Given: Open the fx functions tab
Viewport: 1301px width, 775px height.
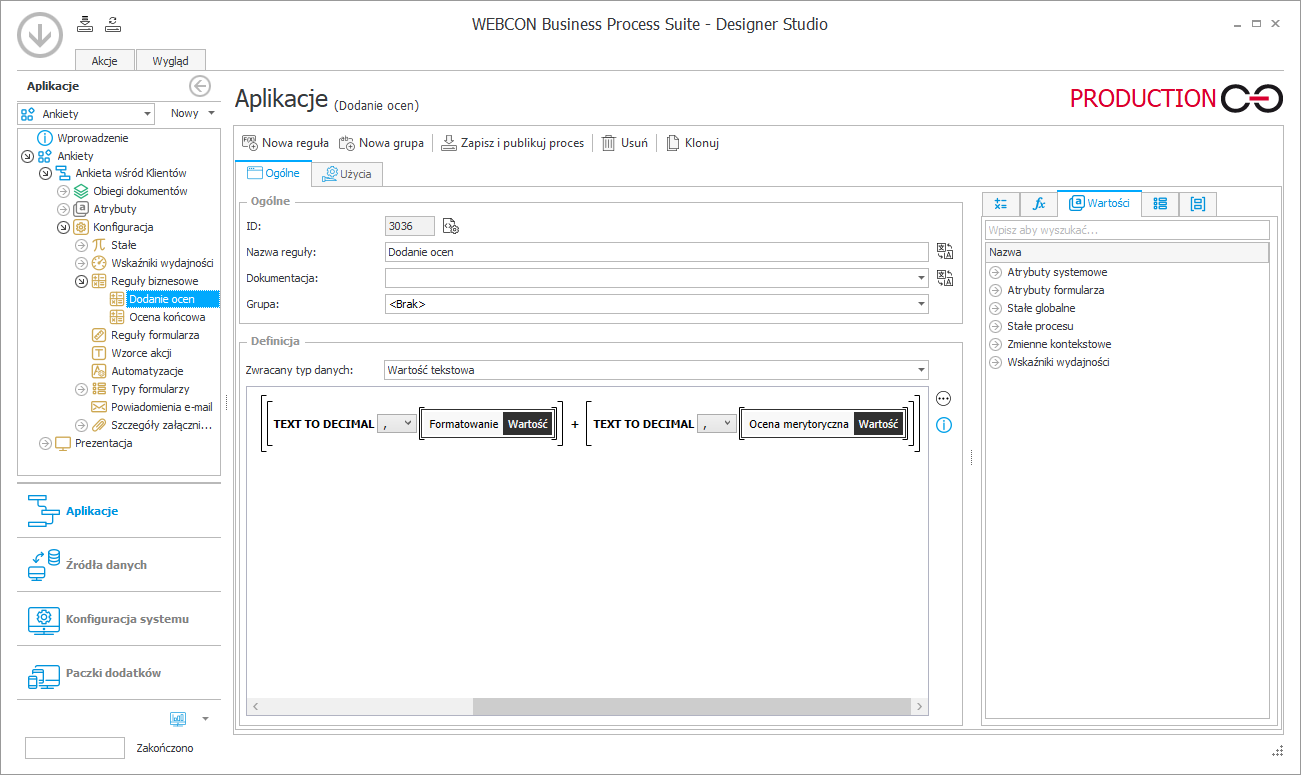Looking at the screenshot, I should tap(1039, 204).
